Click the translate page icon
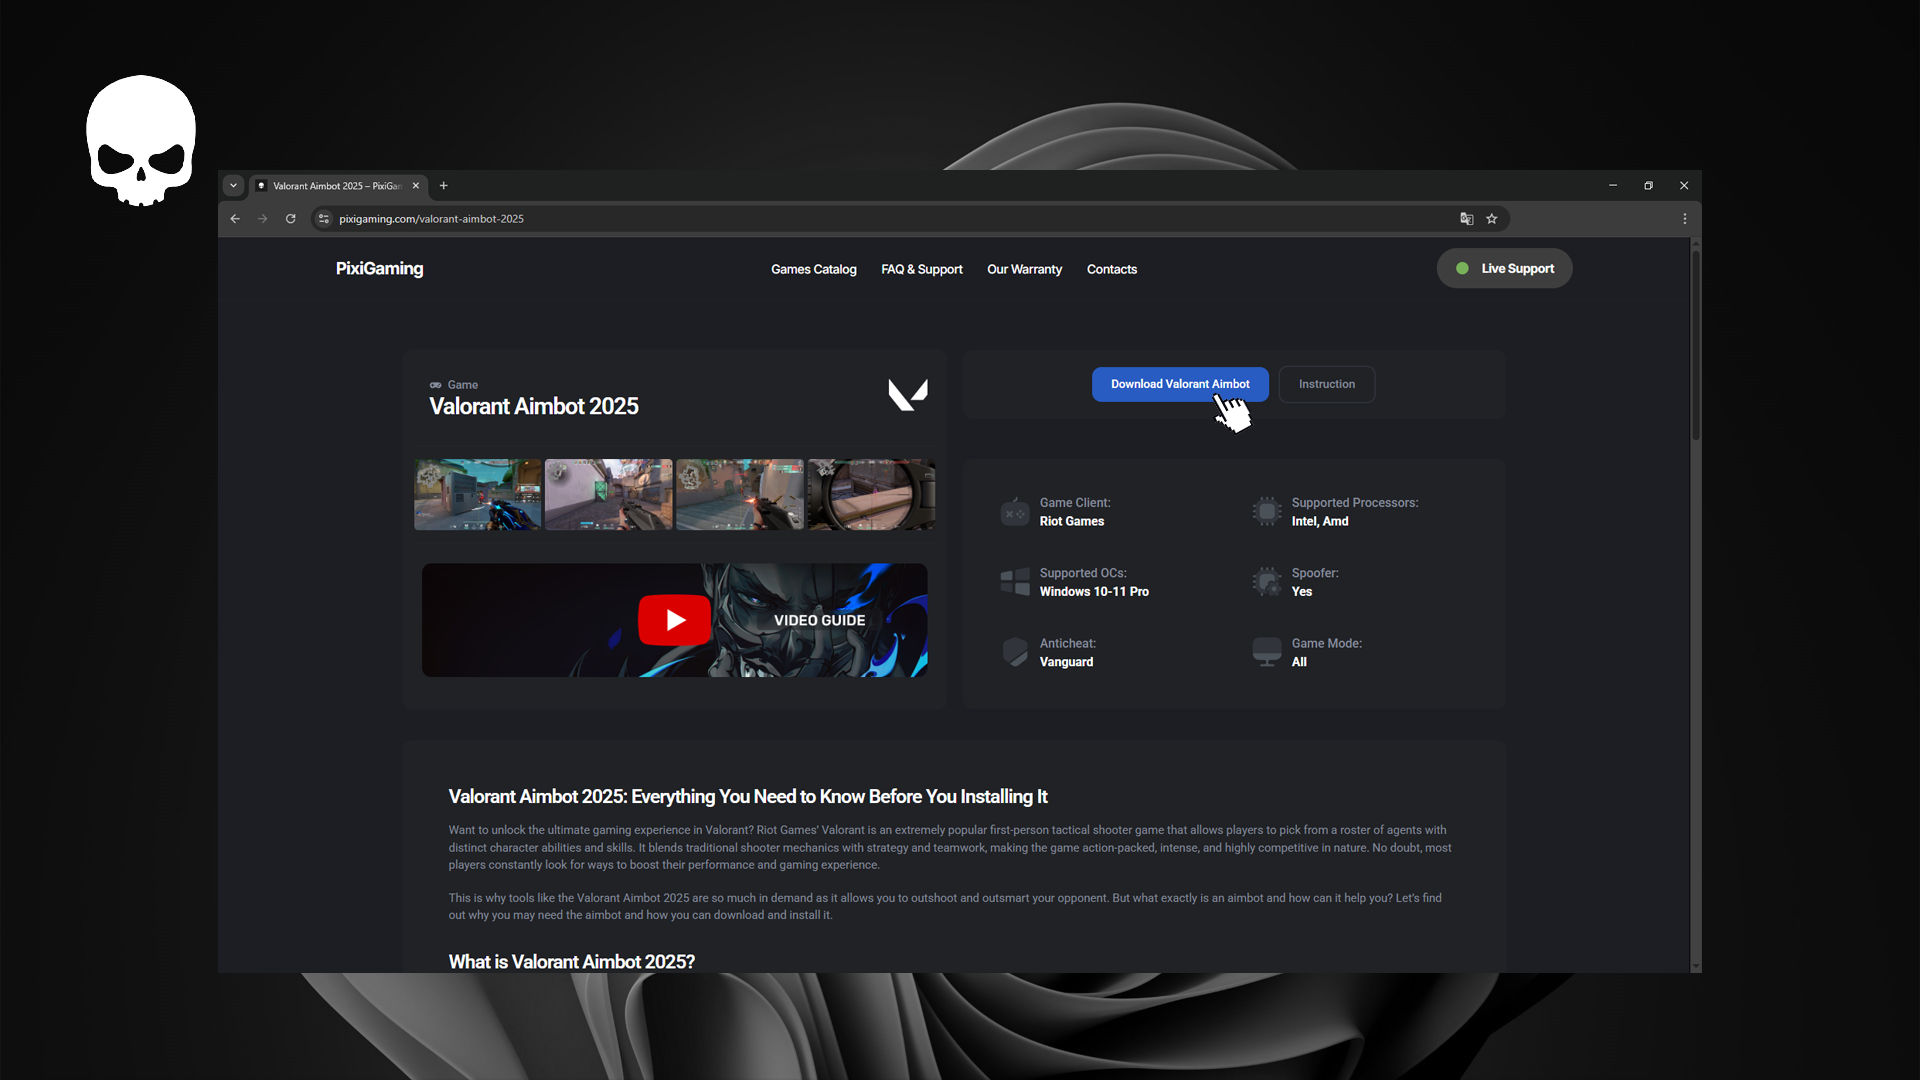Viewport: 1920px width, 1080px height. tap(1467, 218)
